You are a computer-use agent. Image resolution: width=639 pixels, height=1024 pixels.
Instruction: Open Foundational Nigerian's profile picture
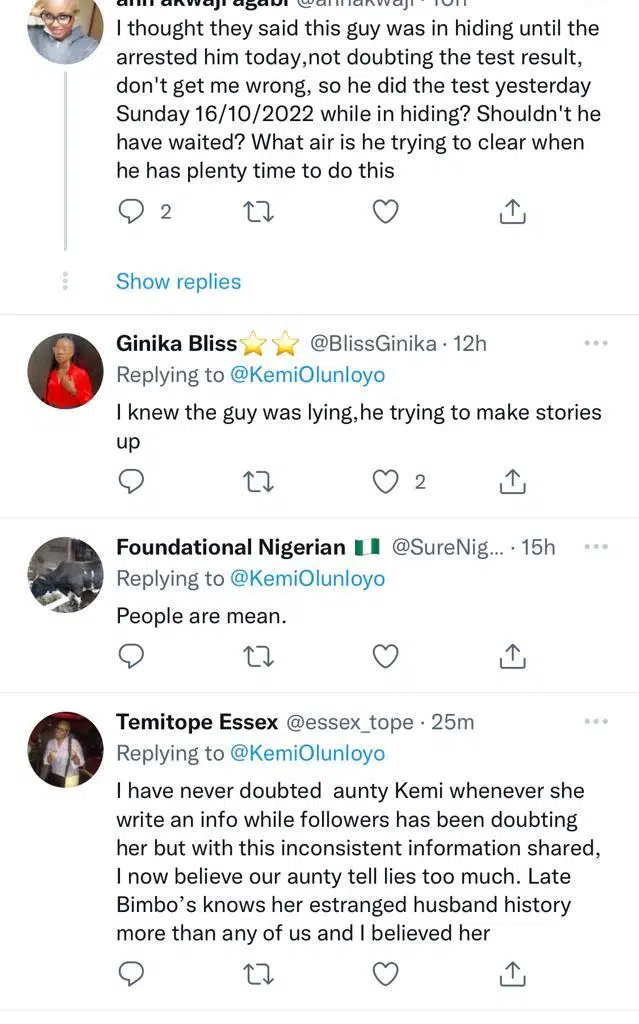[65, 575]
